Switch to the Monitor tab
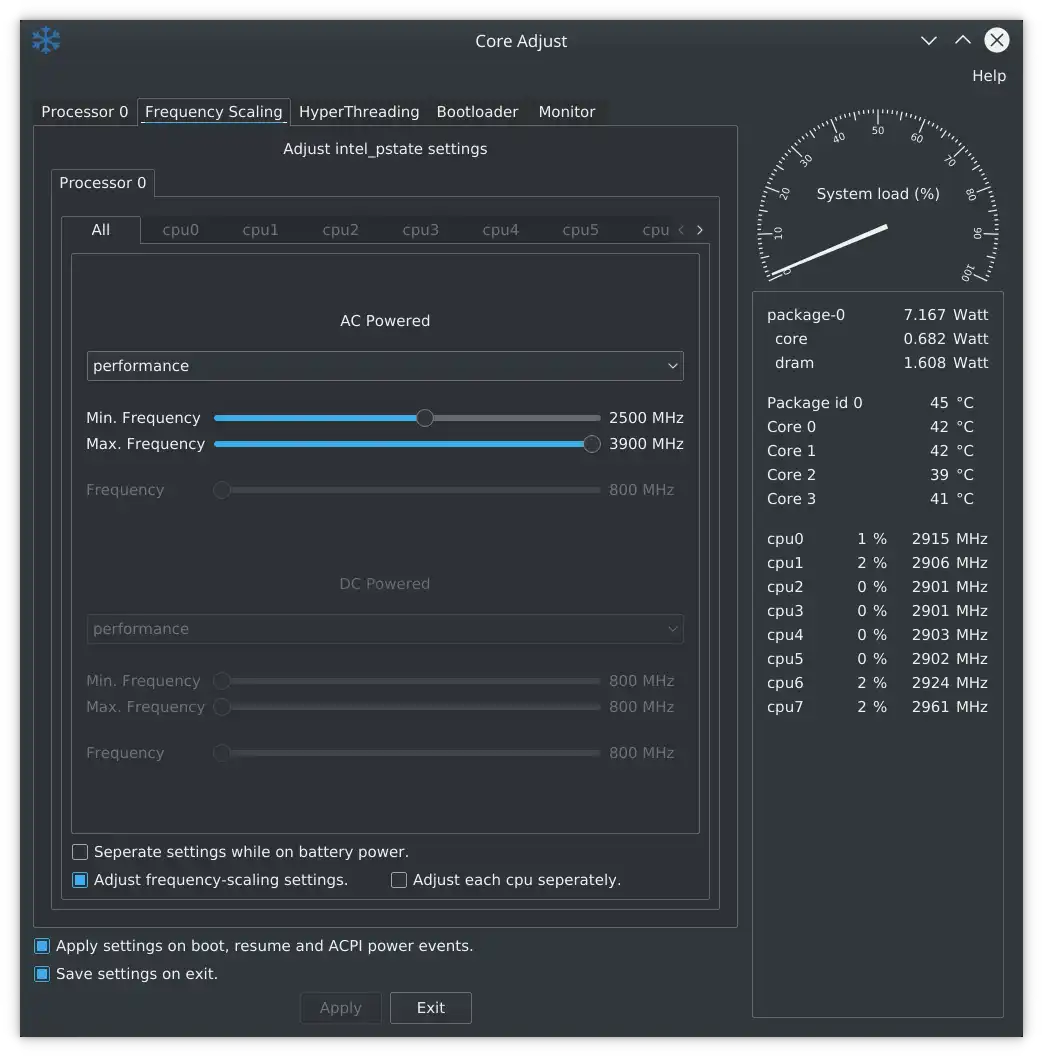 [x=566, y=112]
